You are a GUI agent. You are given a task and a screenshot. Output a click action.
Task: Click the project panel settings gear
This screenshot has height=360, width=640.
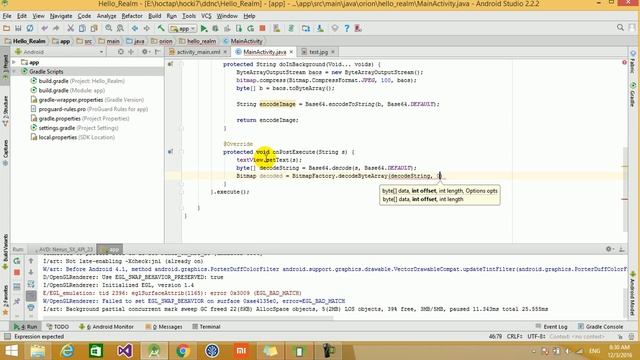(144, 52)
